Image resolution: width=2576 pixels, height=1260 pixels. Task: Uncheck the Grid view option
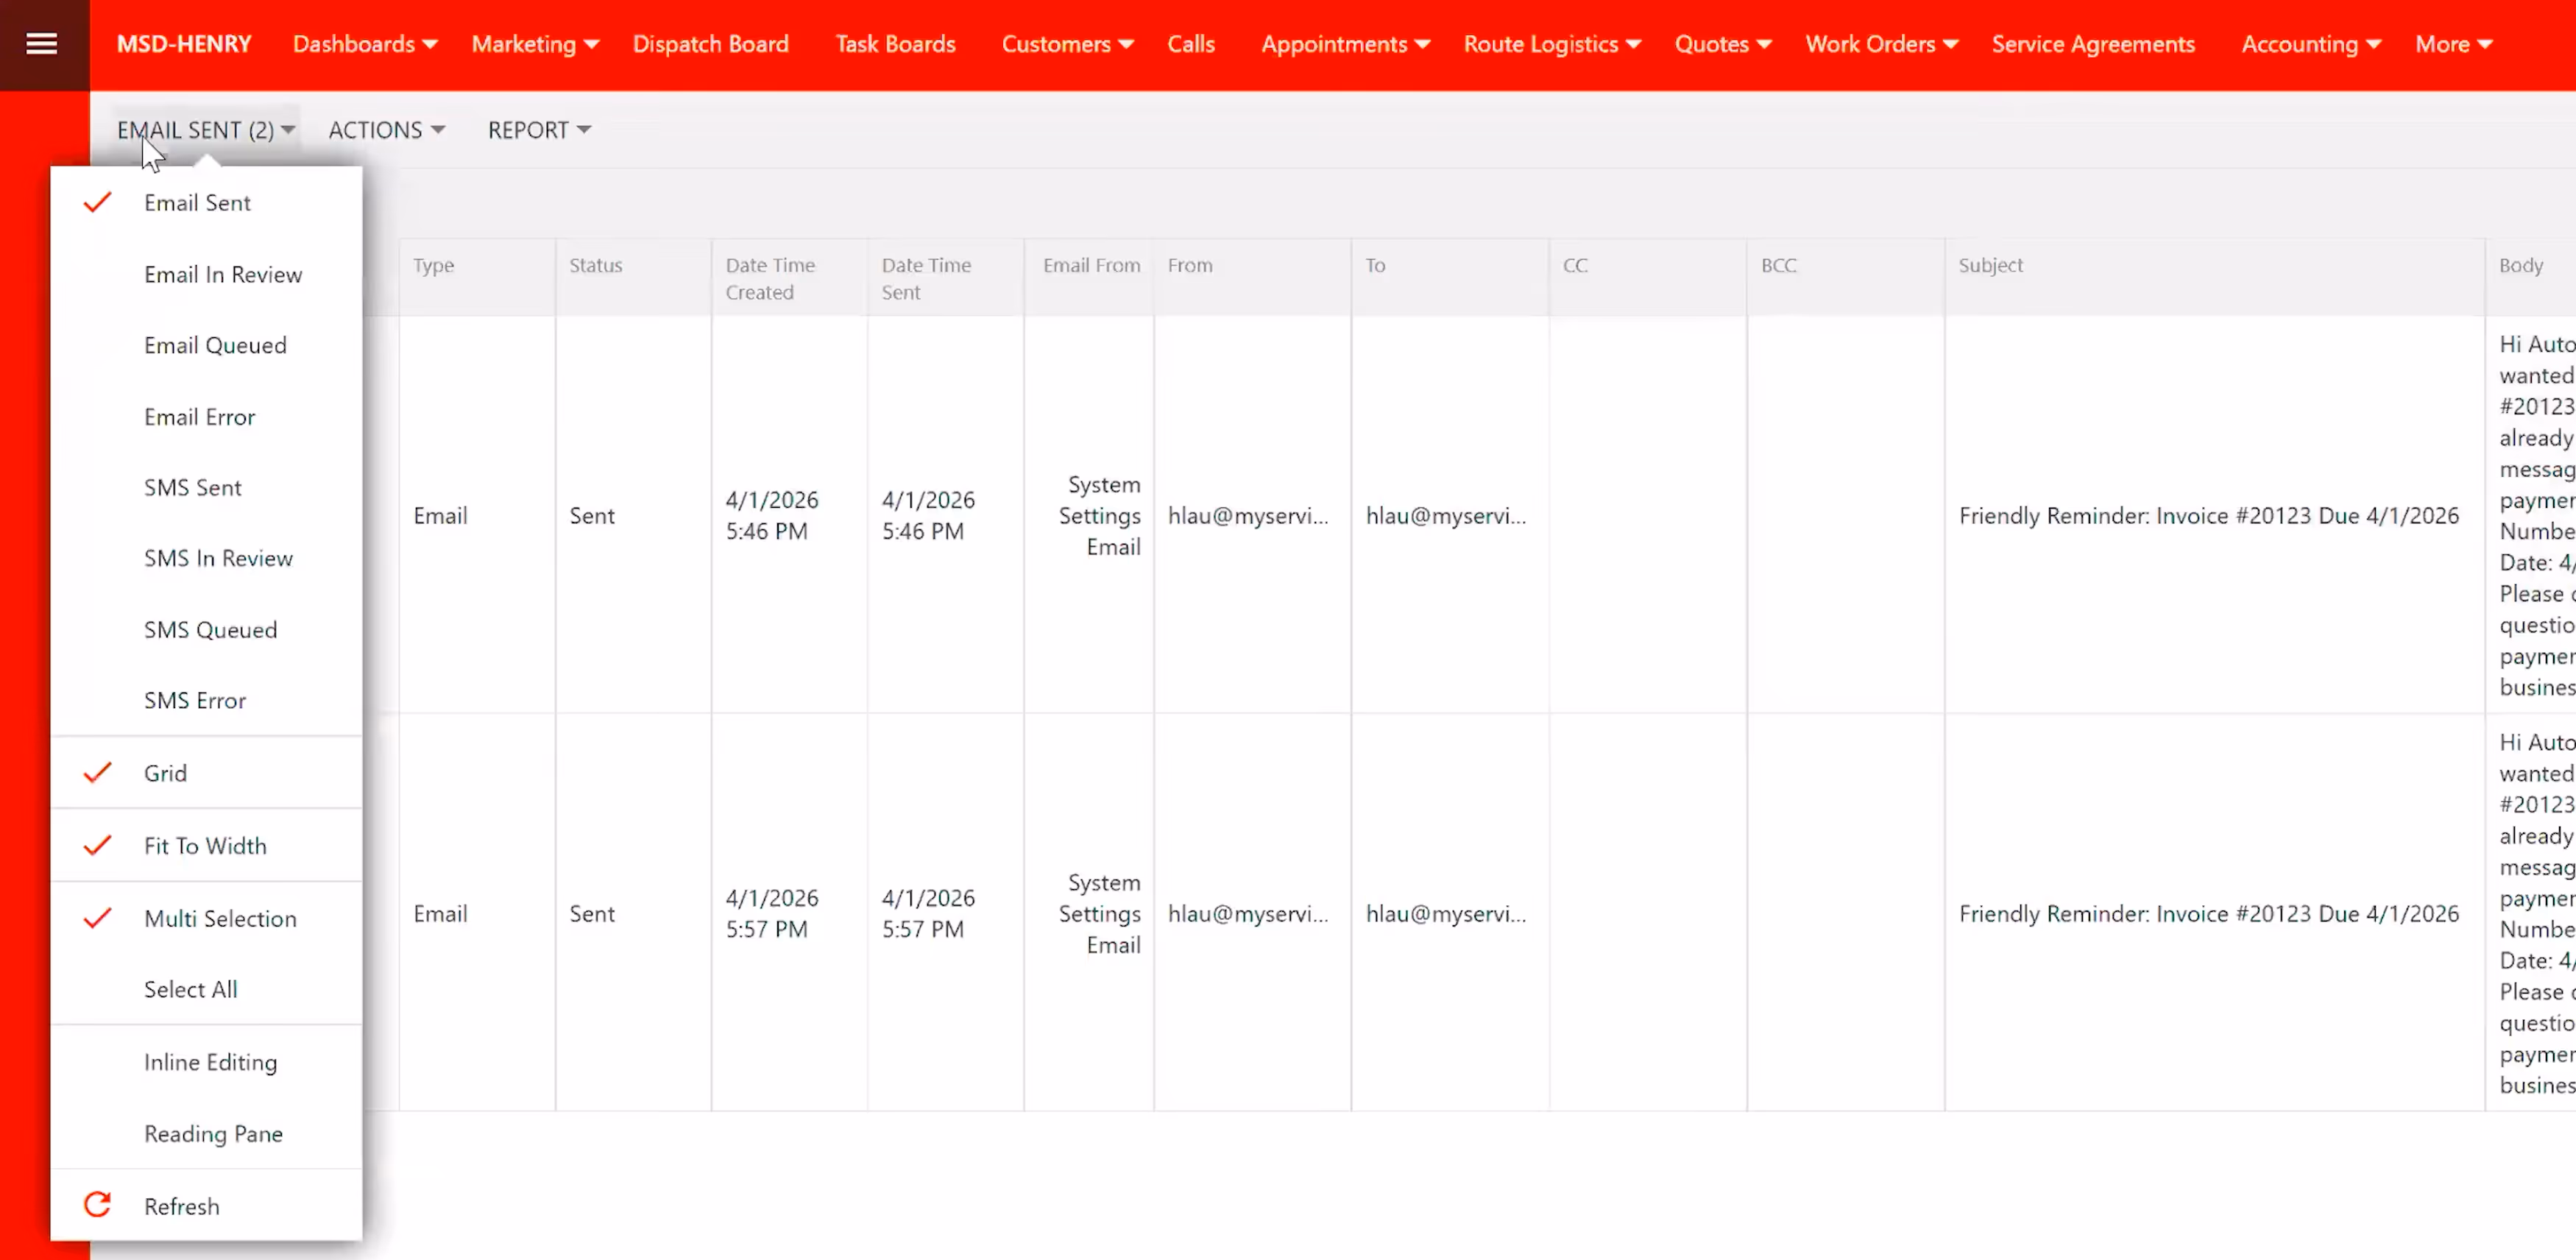point(165,773)
